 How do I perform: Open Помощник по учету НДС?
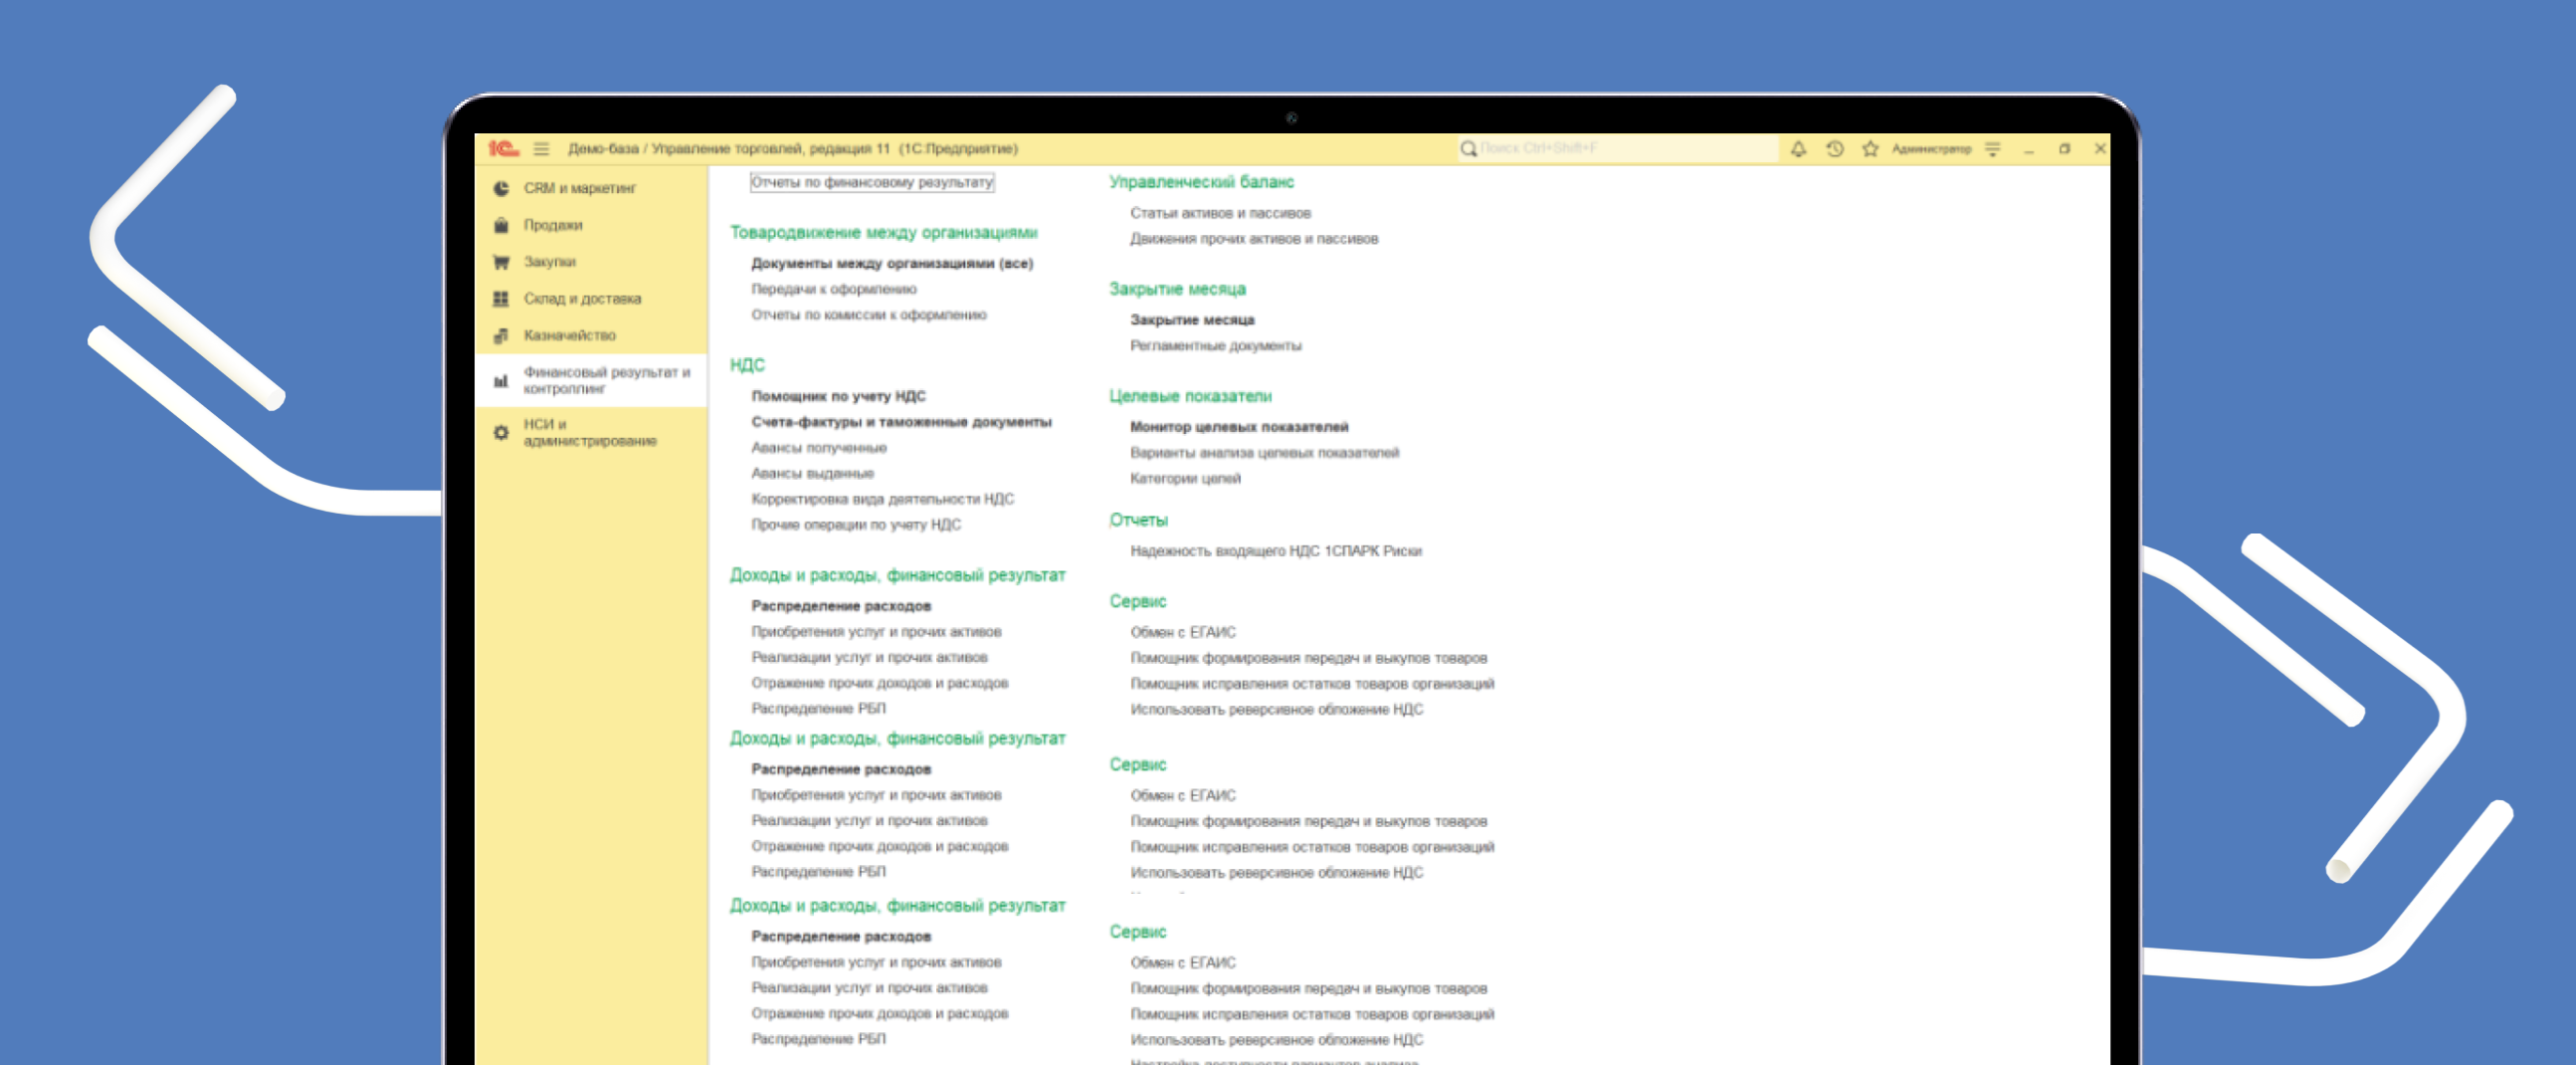(x=838, y=396)
